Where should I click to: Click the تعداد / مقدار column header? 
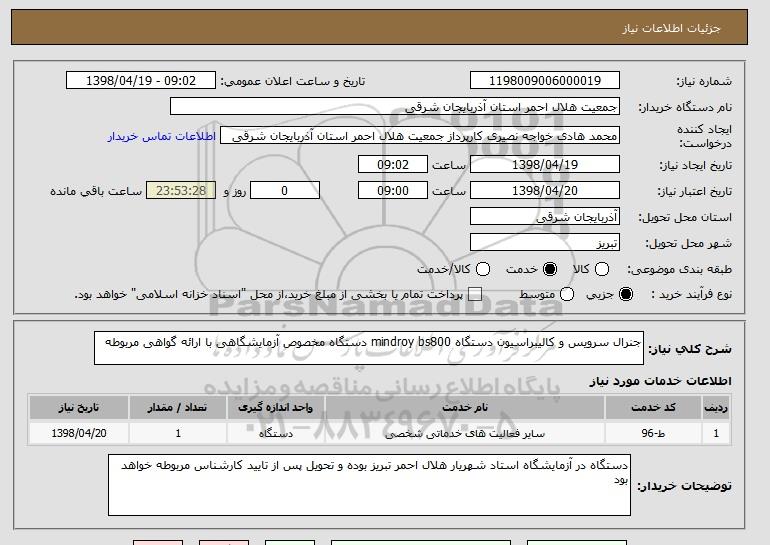pos(178,408)
